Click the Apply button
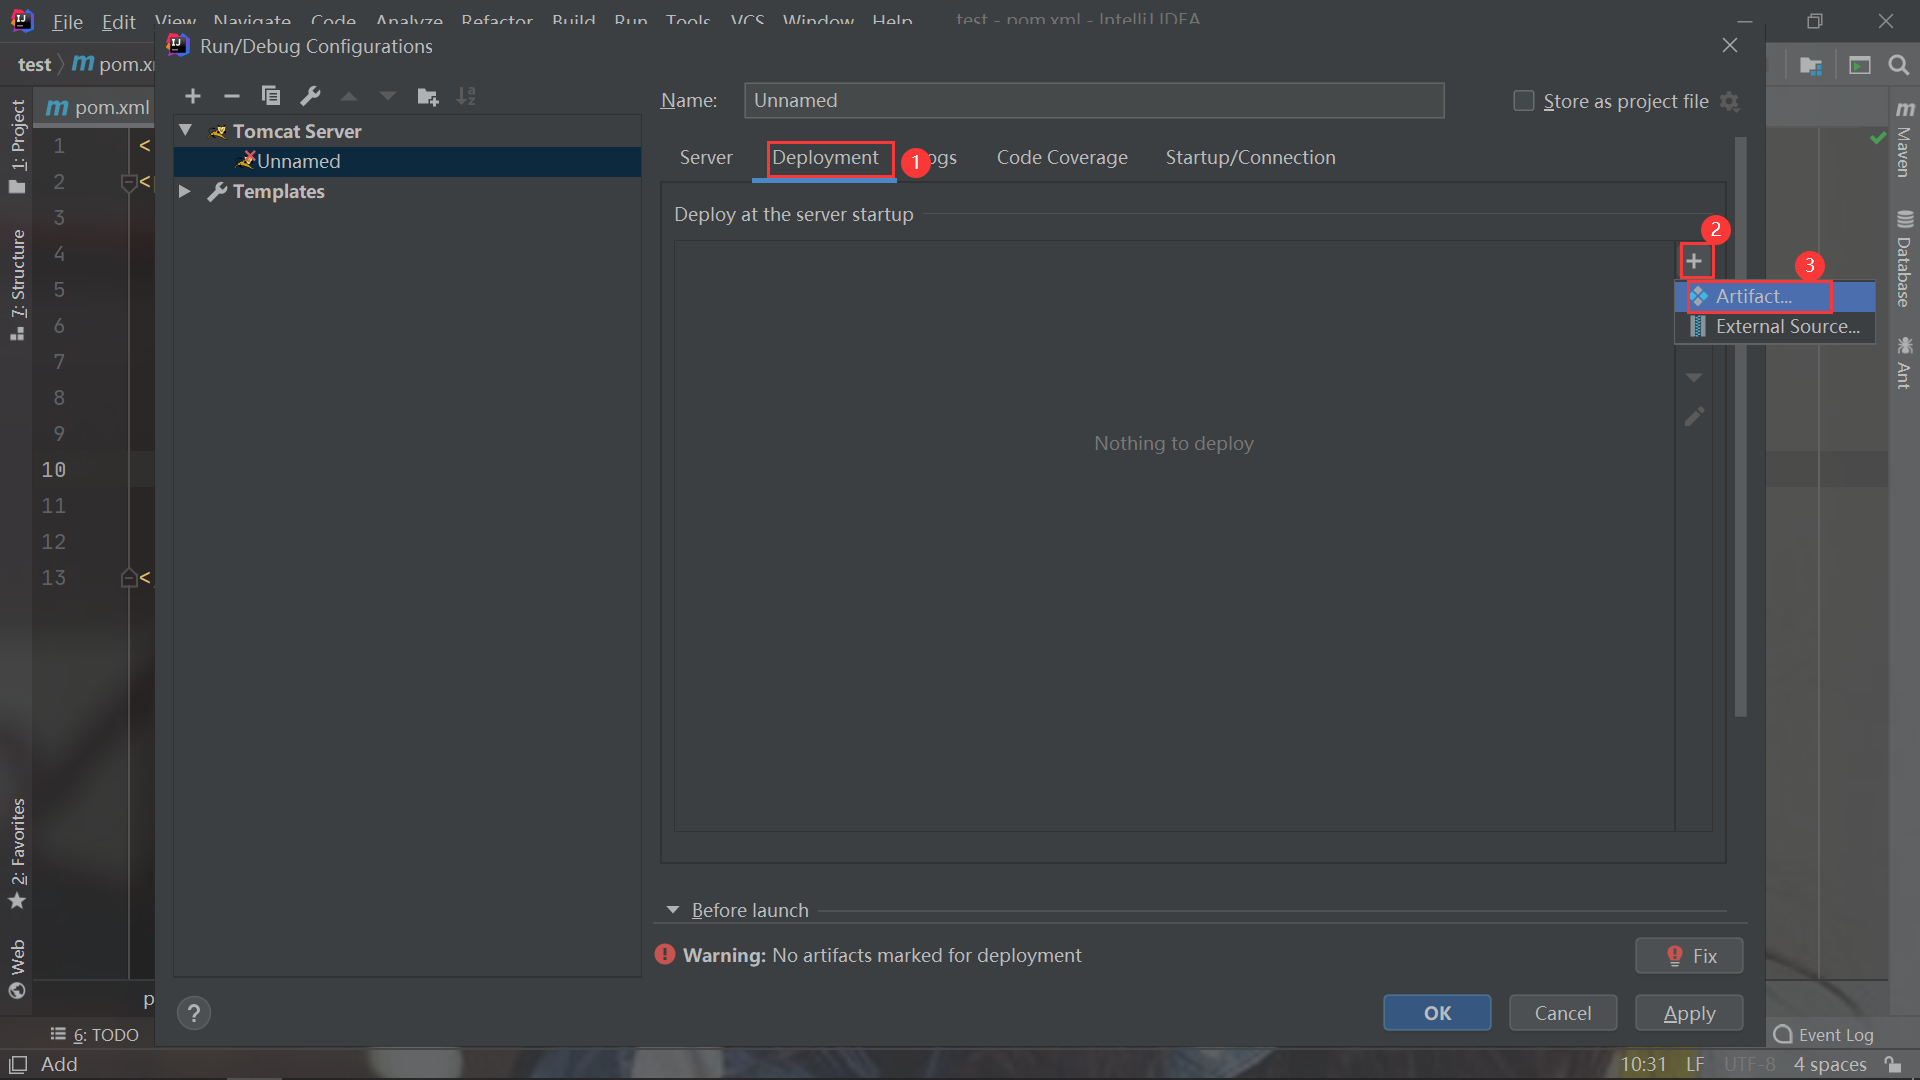 [x=1689, y=1013]
